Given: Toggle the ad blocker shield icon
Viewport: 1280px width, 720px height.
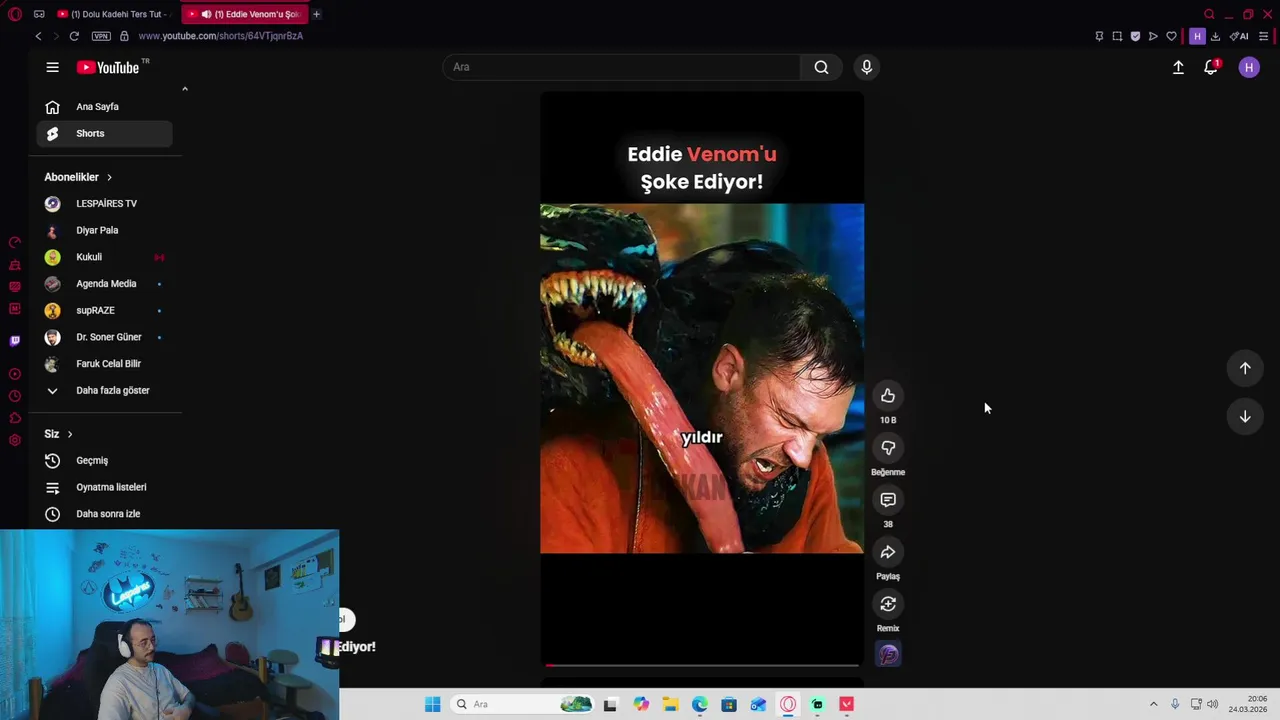Looking at the screenshot, I should (x=1135, y=36).
